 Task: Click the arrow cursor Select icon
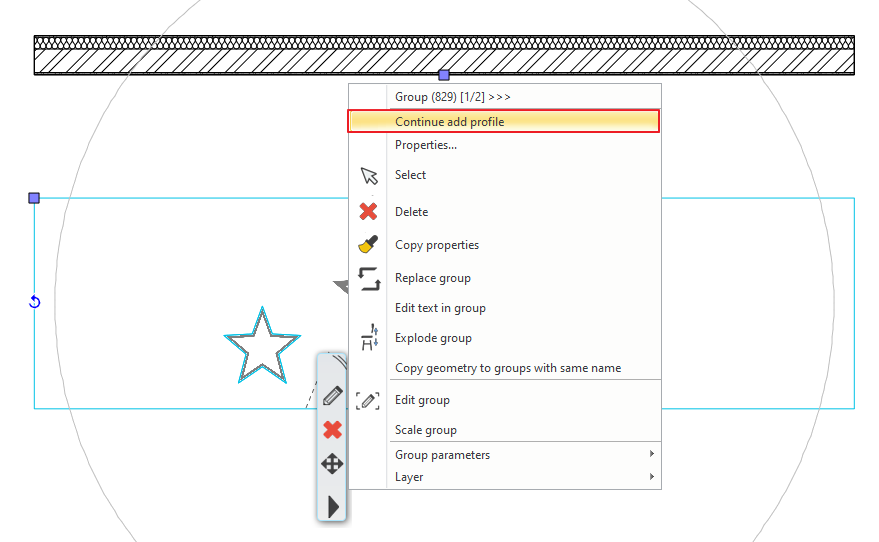pyautogui.click(x=370, y=176)
